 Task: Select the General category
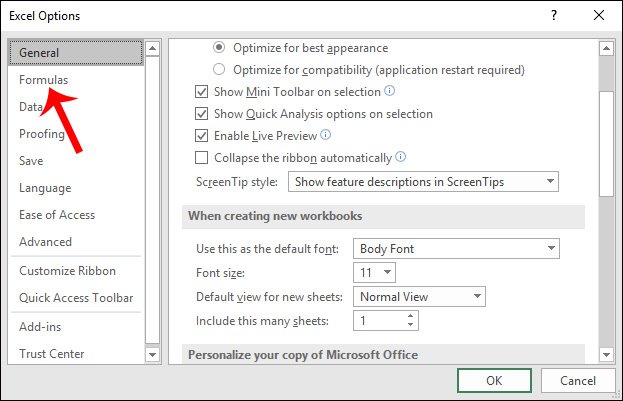click(x=75, y=52)
